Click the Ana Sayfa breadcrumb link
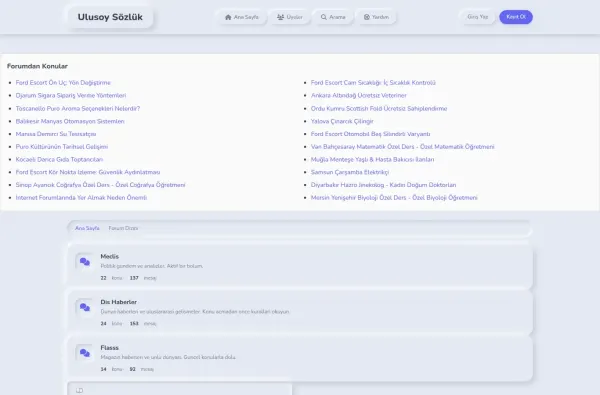This screenshot has width=600, height=395. click(87, 228)
